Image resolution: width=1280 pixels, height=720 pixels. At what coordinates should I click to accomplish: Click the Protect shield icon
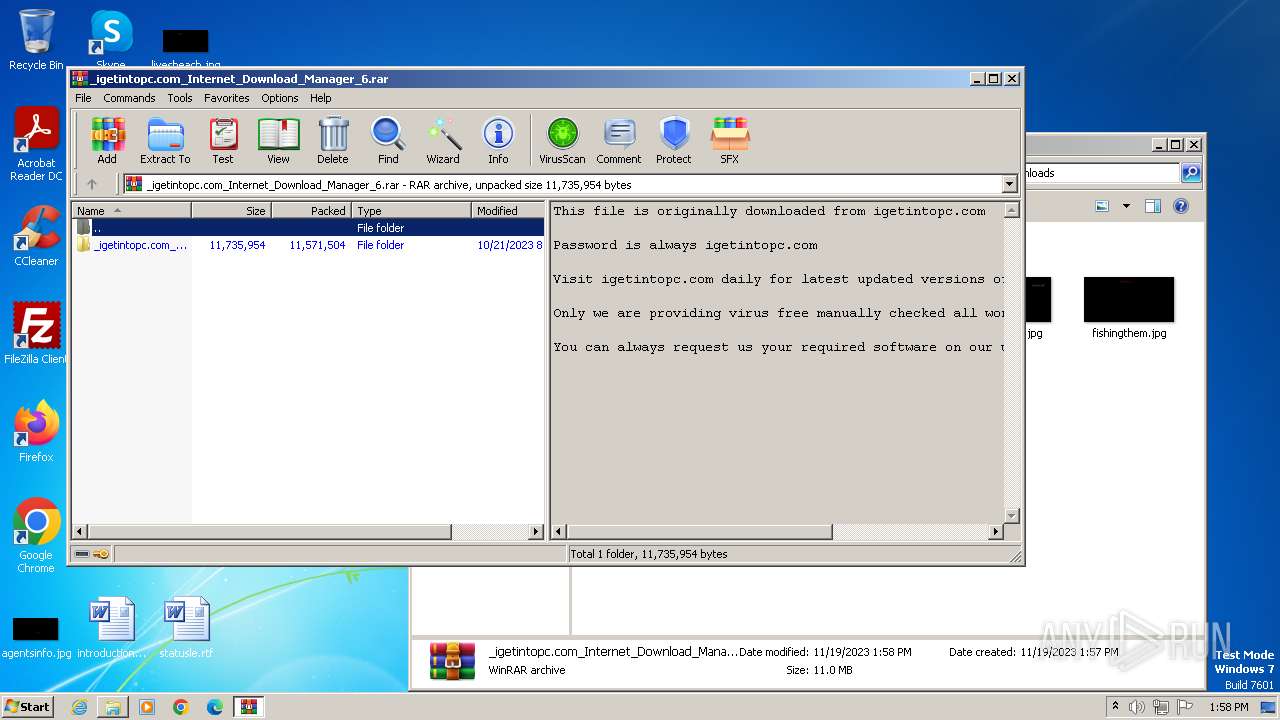click(x=674, y=141)
